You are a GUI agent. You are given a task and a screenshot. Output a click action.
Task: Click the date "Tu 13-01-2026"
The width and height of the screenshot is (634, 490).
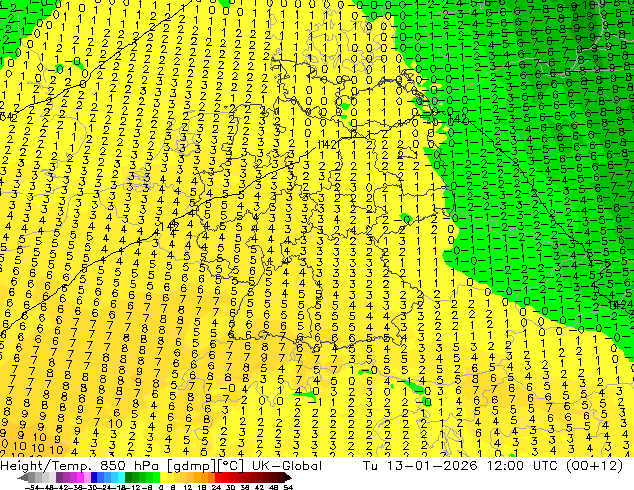click(420, 466)
